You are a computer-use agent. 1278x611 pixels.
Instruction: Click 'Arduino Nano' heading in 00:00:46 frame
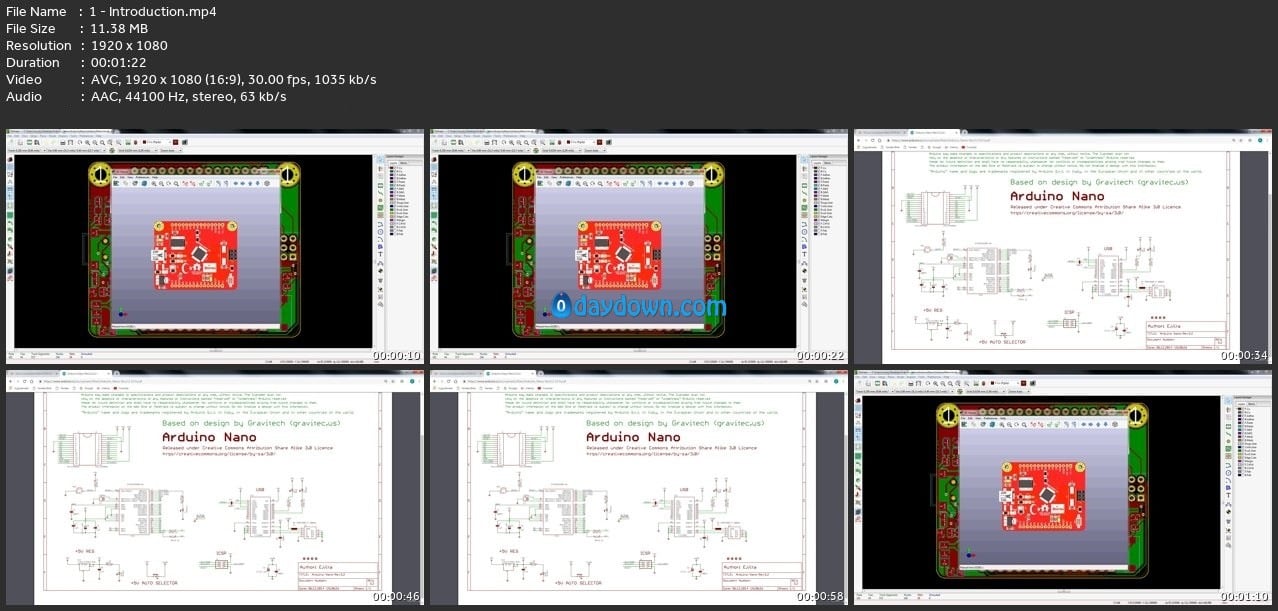[x=211, y=437]
